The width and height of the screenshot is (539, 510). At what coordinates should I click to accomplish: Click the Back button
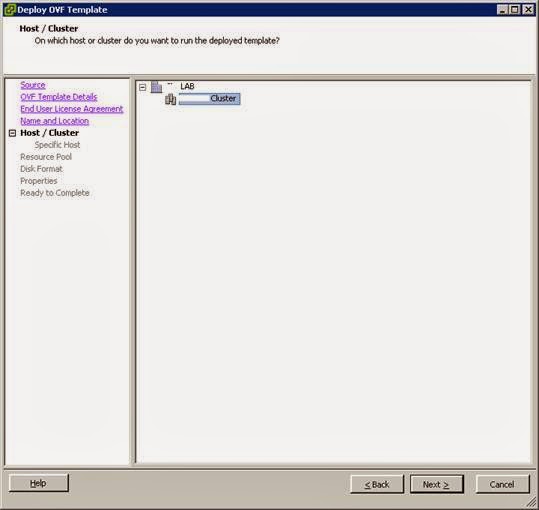pos(377,484)
